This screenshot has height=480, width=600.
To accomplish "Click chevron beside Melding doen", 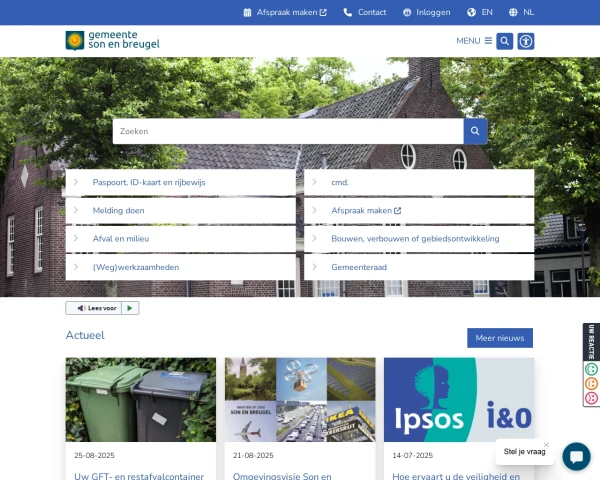I will (76, 210).
